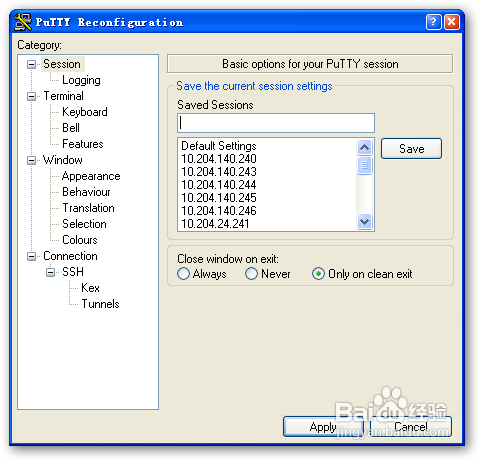Click the session list scroll up arrow
Image resolution: width=479 pixels, height=460 pixels.
pos(365,147)
